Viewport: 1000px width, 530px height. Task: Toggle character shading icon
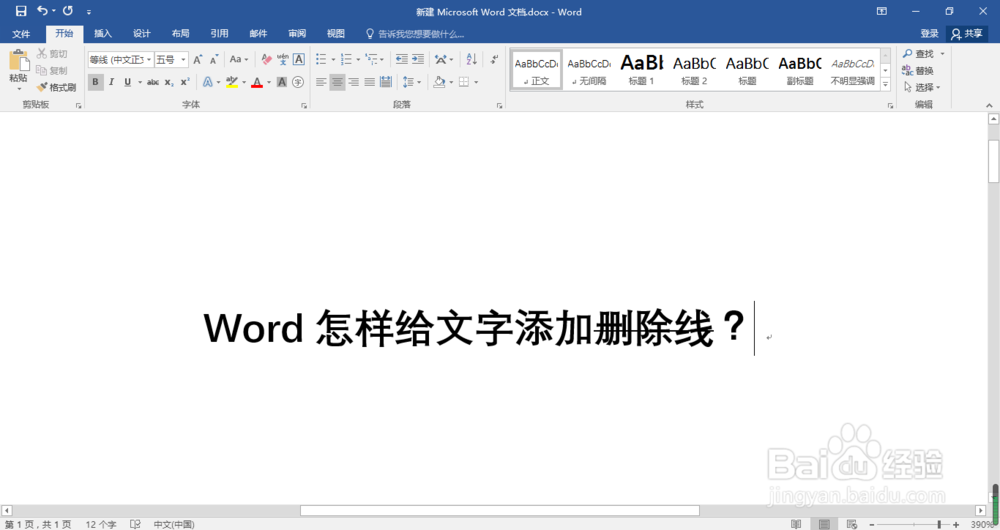tap(282, 82)
